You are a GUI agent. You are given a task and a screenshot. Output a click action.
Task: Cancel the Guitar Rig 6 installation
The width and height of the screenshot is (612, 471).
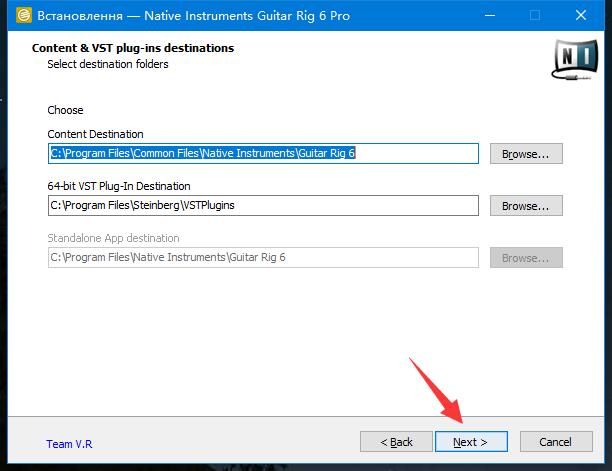(556, 442)
